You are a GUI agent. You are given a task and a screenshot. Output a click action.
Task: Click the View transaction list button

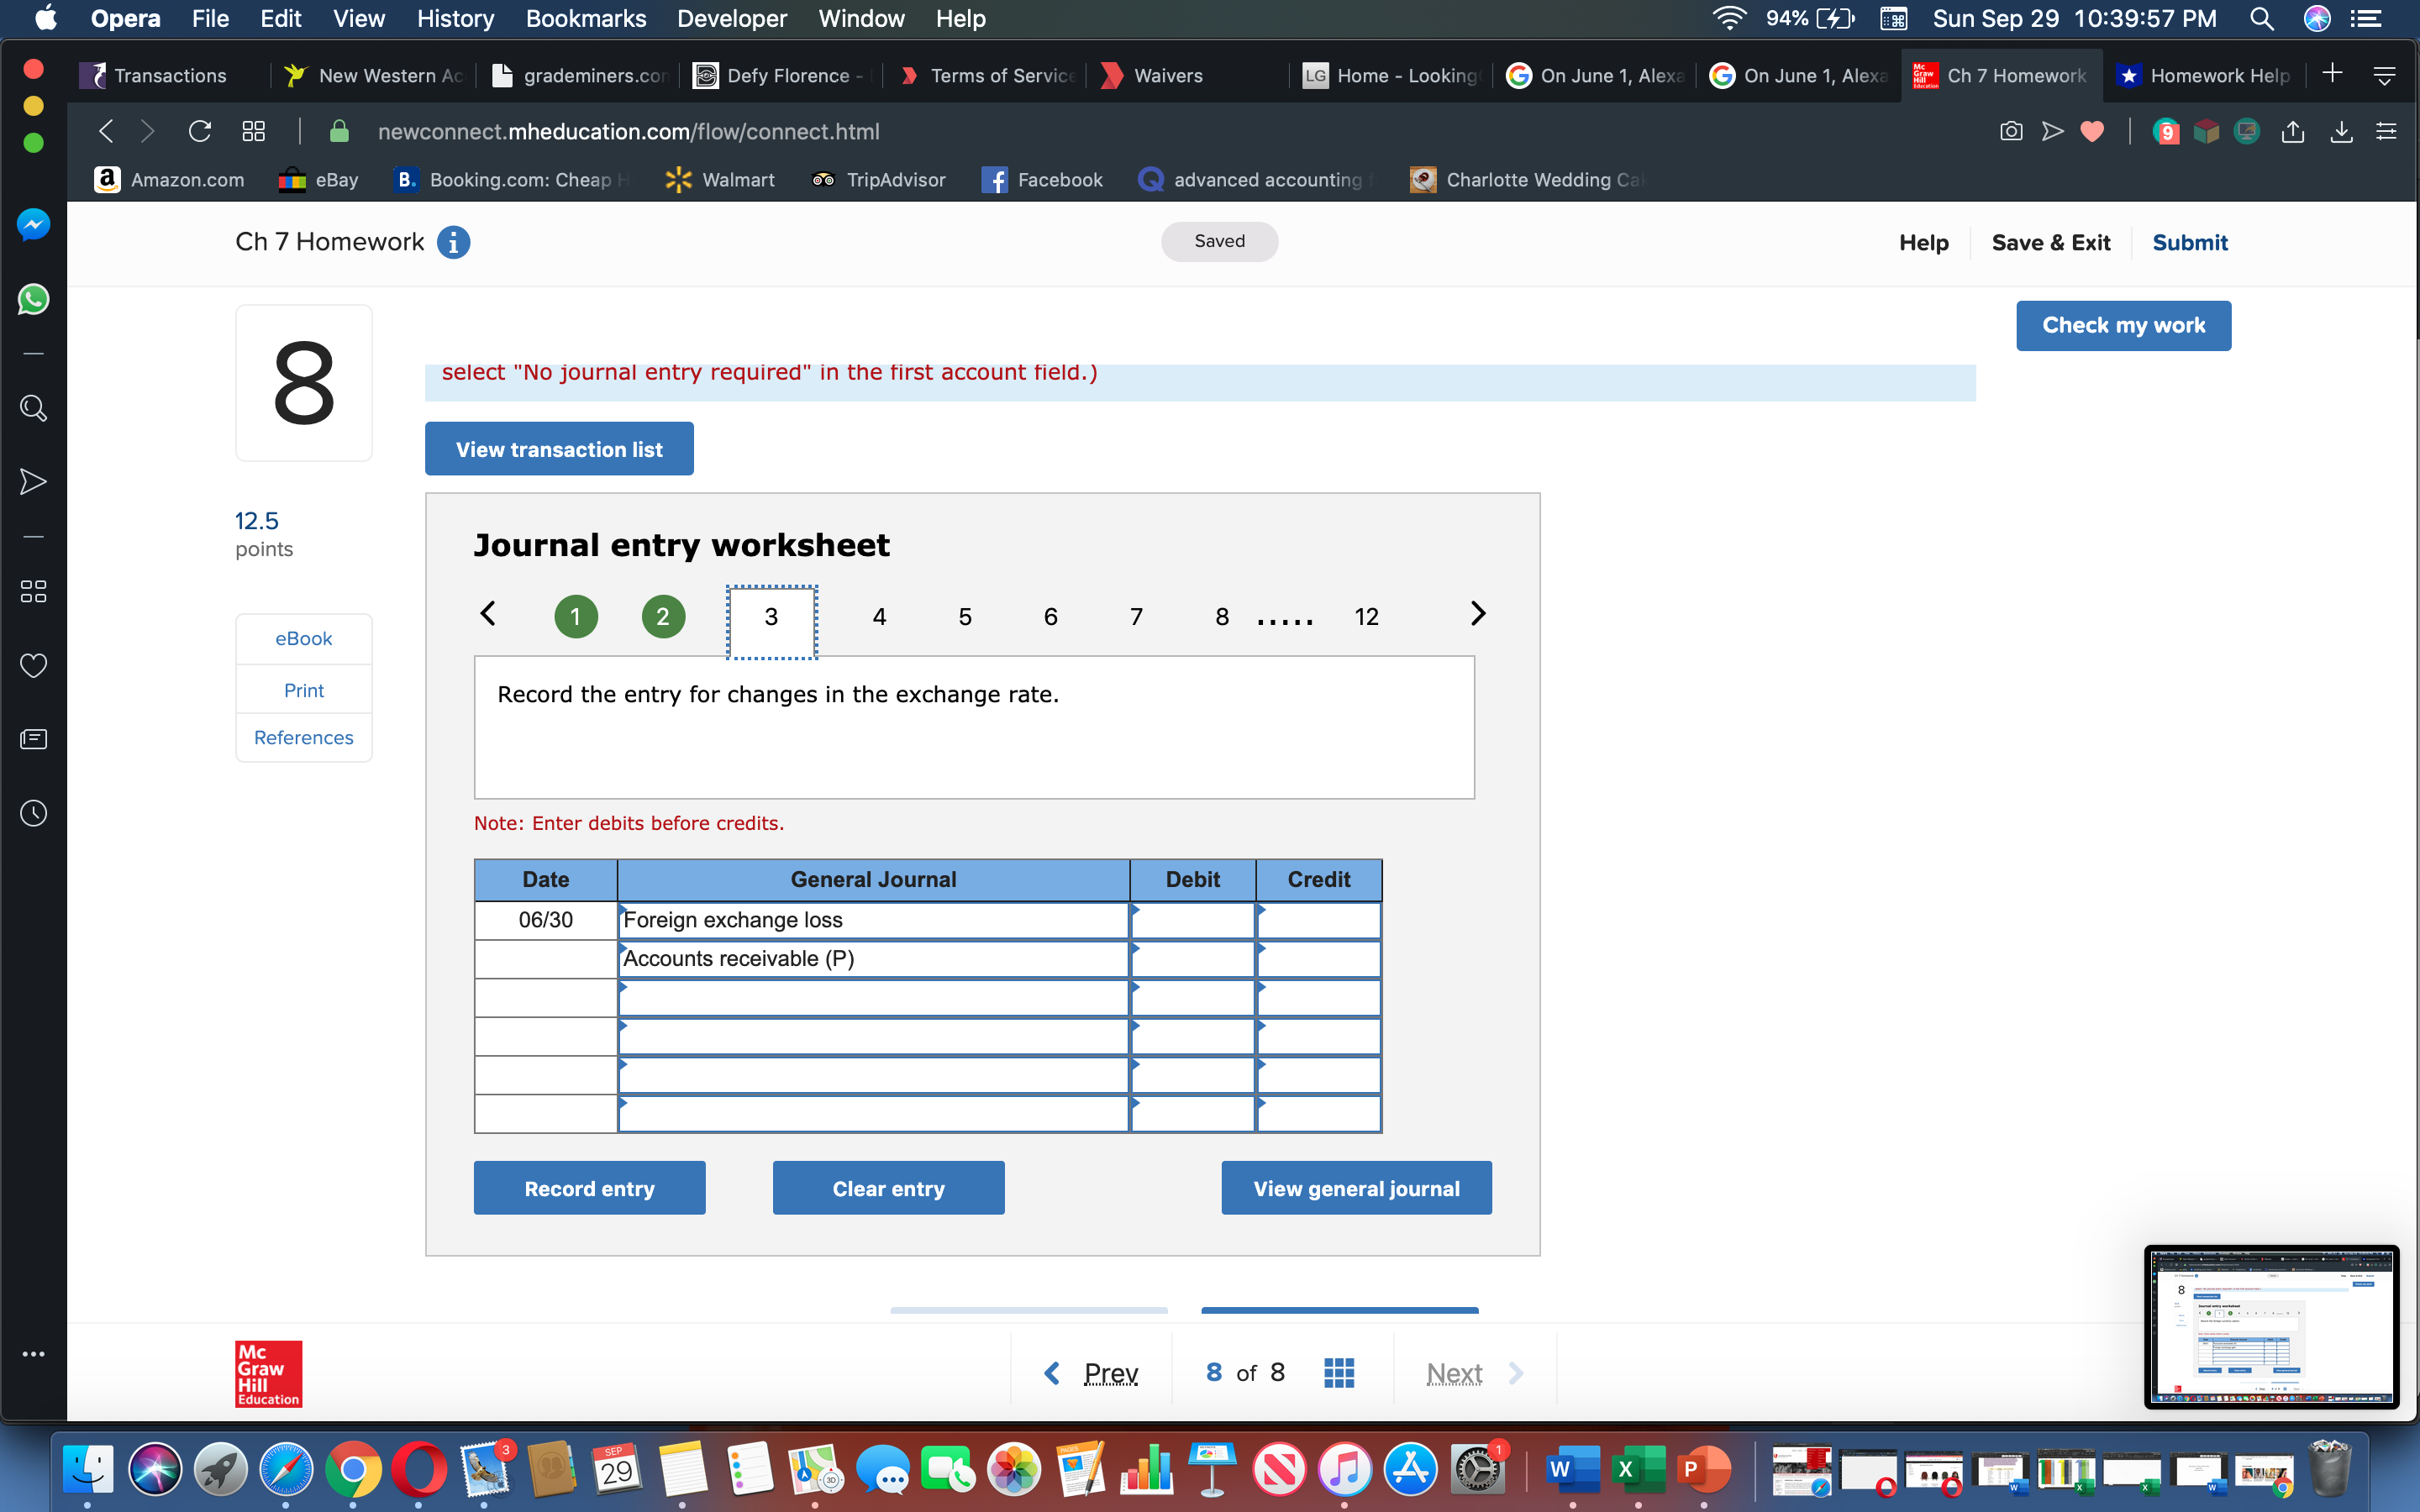coord(558,448)
